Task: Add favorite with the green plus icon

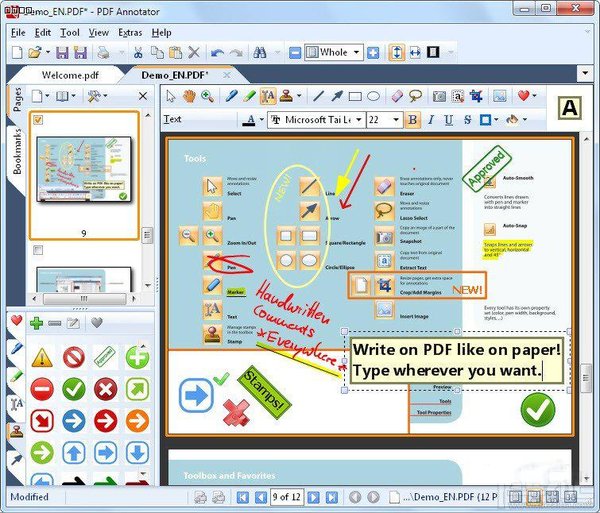Action: point(36,323)
